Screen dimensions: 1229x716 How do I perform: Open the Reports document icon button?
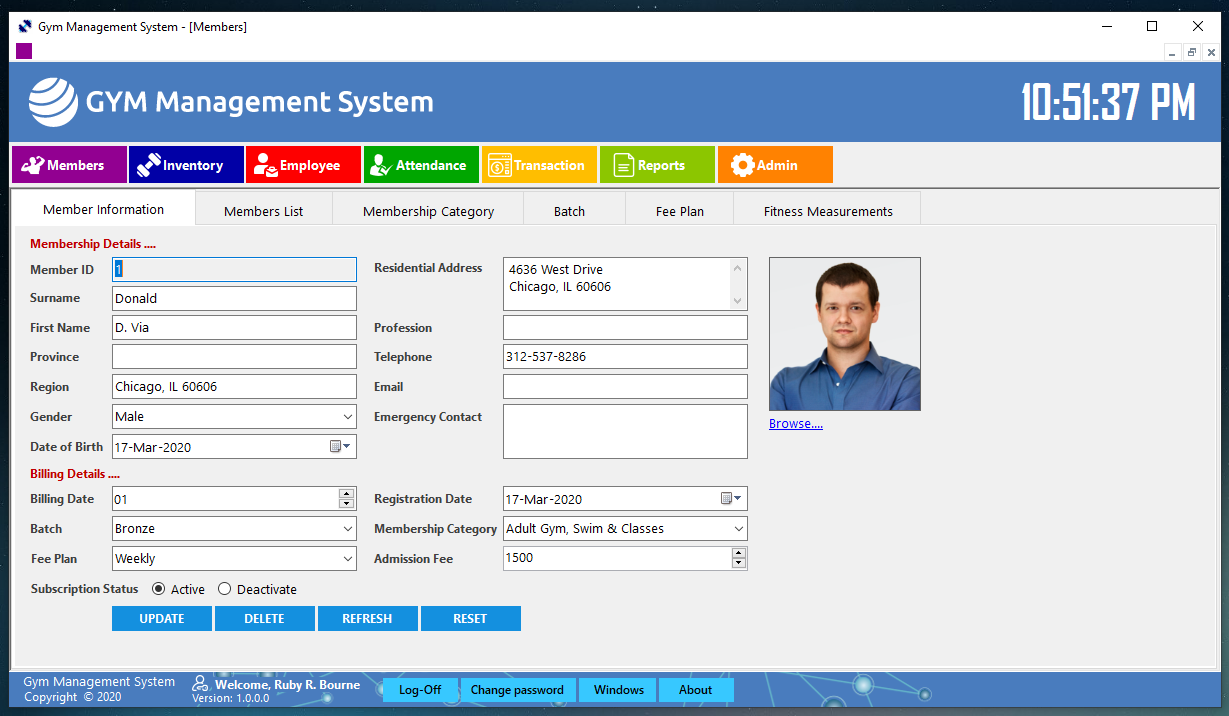point(657,165)
